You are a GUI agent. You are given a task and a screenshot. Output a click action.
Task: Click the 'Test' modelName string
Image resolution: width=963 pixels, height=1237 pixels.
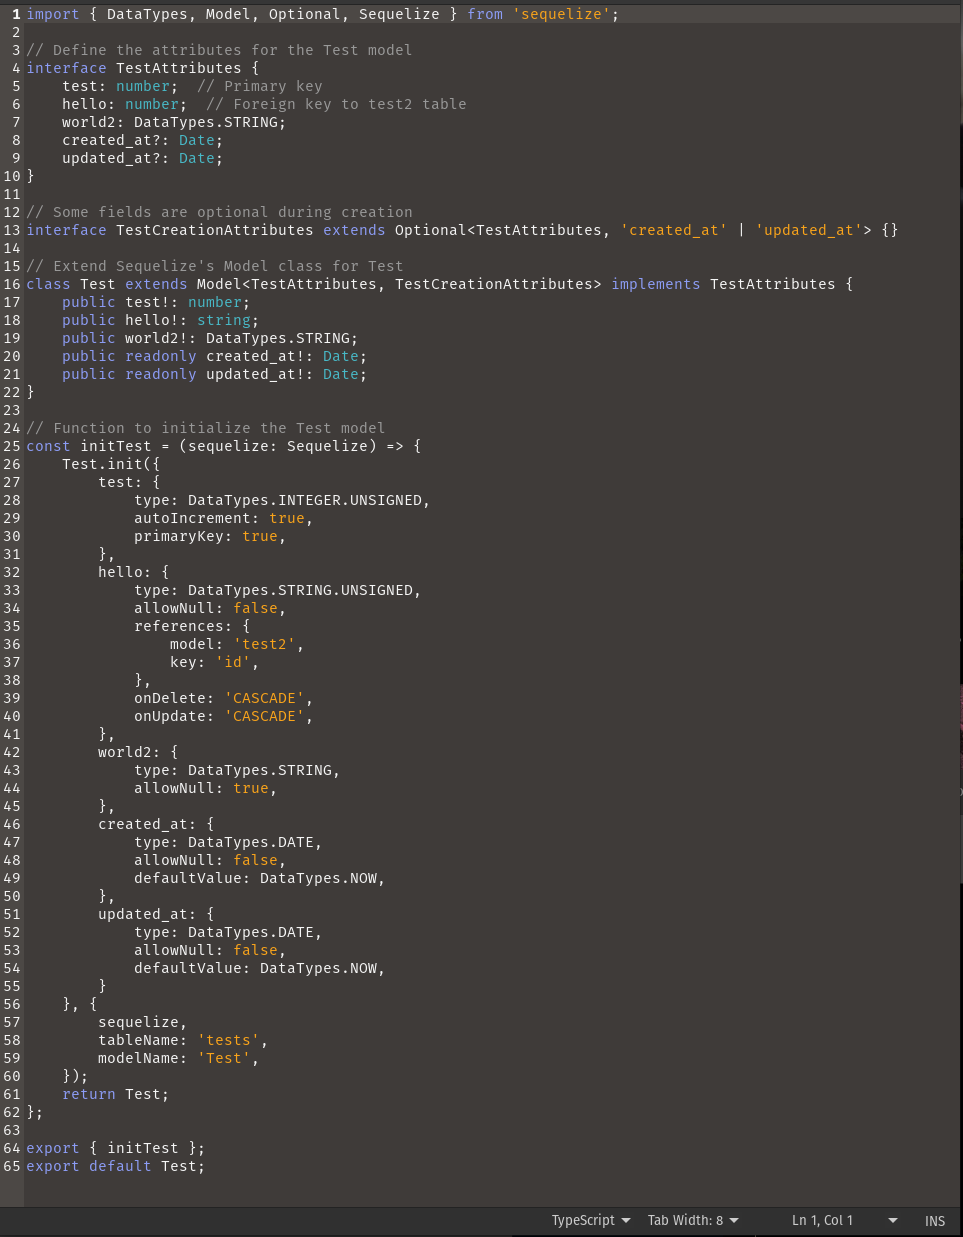click(x=224, y=1058)
